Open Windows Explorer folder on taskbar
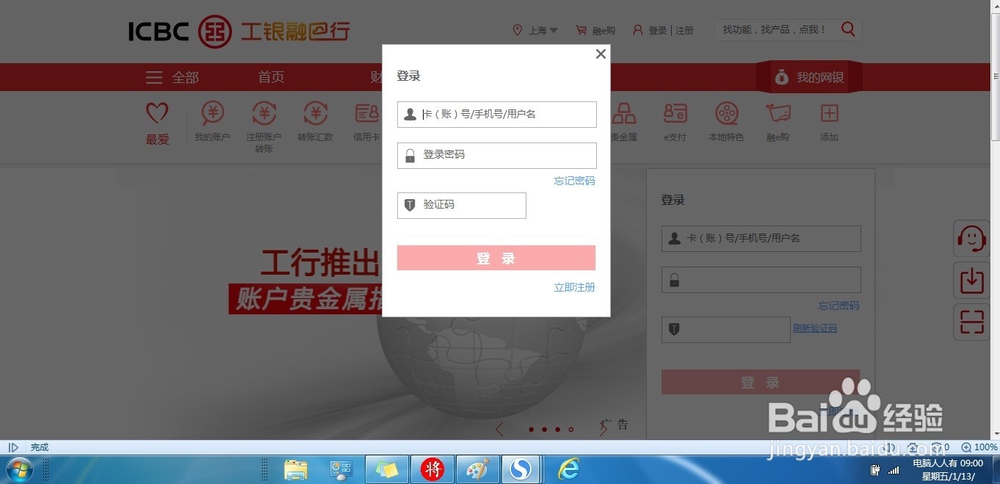The width and height of the screenshot is (1000, 484). [296, 471]
